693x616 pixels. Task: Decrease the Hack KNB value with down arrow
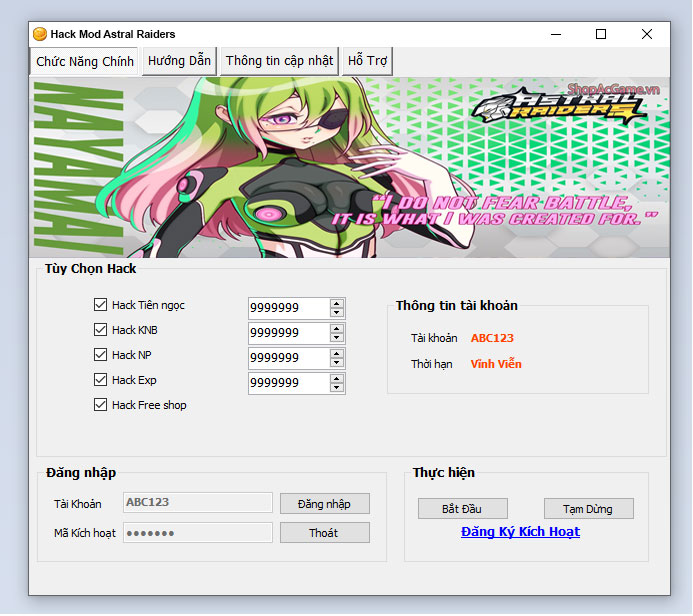click(x=337, y=337)
